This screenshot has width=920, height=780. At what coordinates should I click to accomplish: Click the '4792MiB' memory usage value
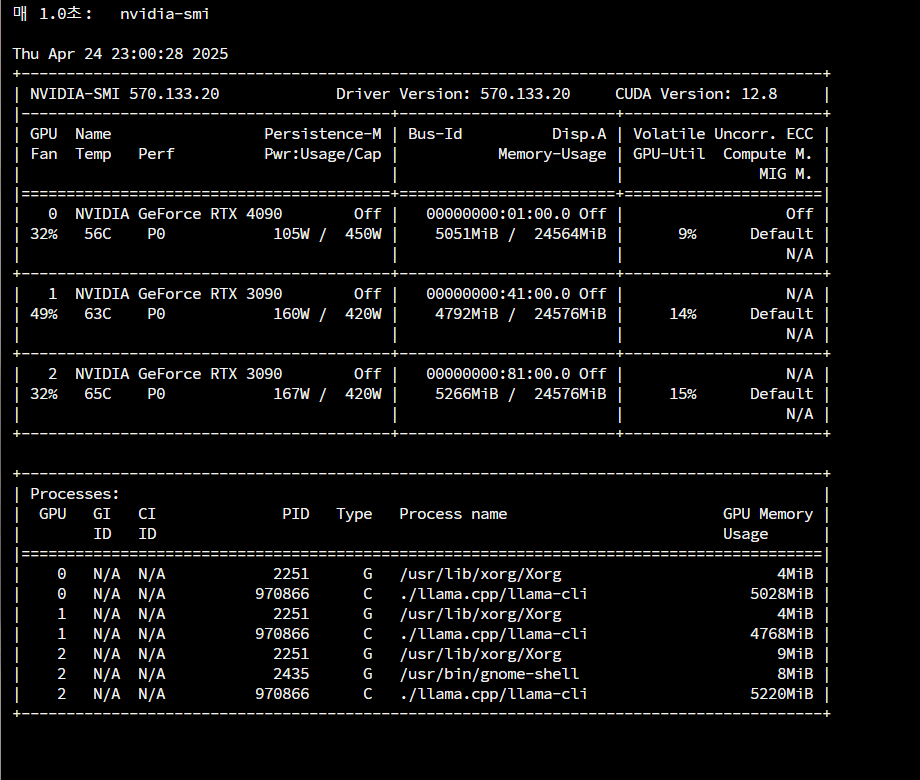pos(466,313)
